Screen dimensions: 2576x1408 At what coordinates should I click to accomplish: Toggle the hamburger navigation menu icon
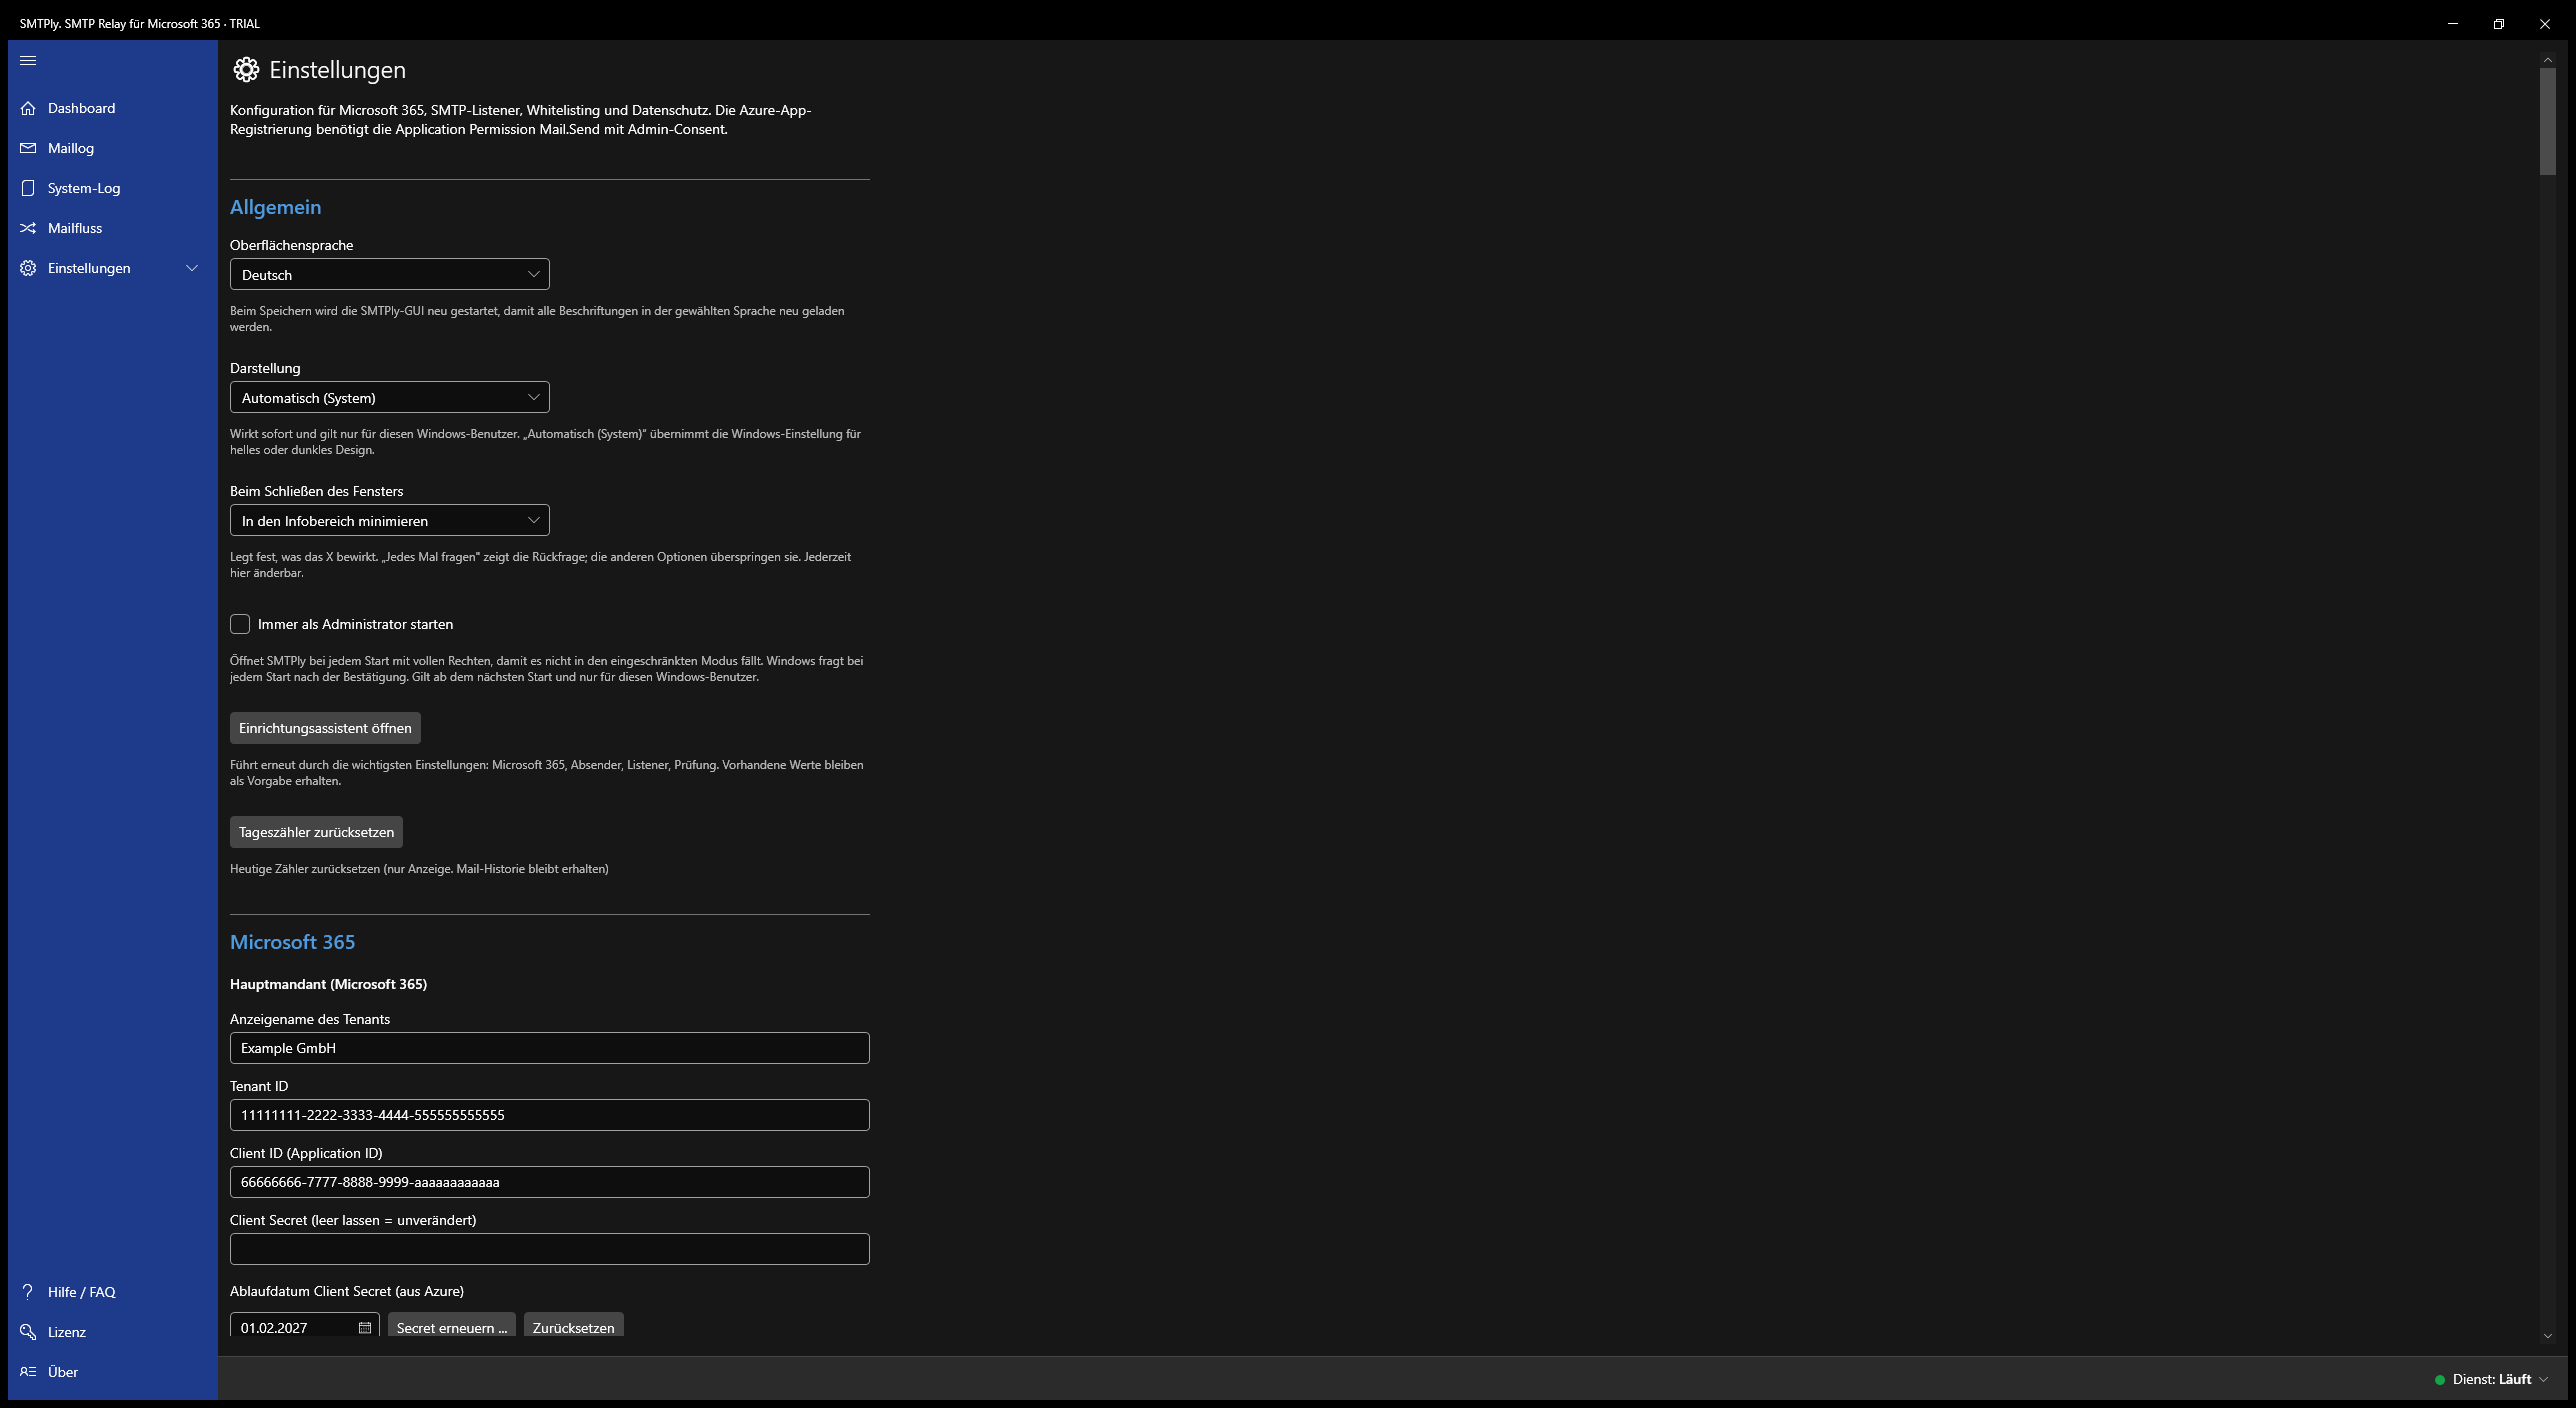pyautogui.click(x=28, y=60)
